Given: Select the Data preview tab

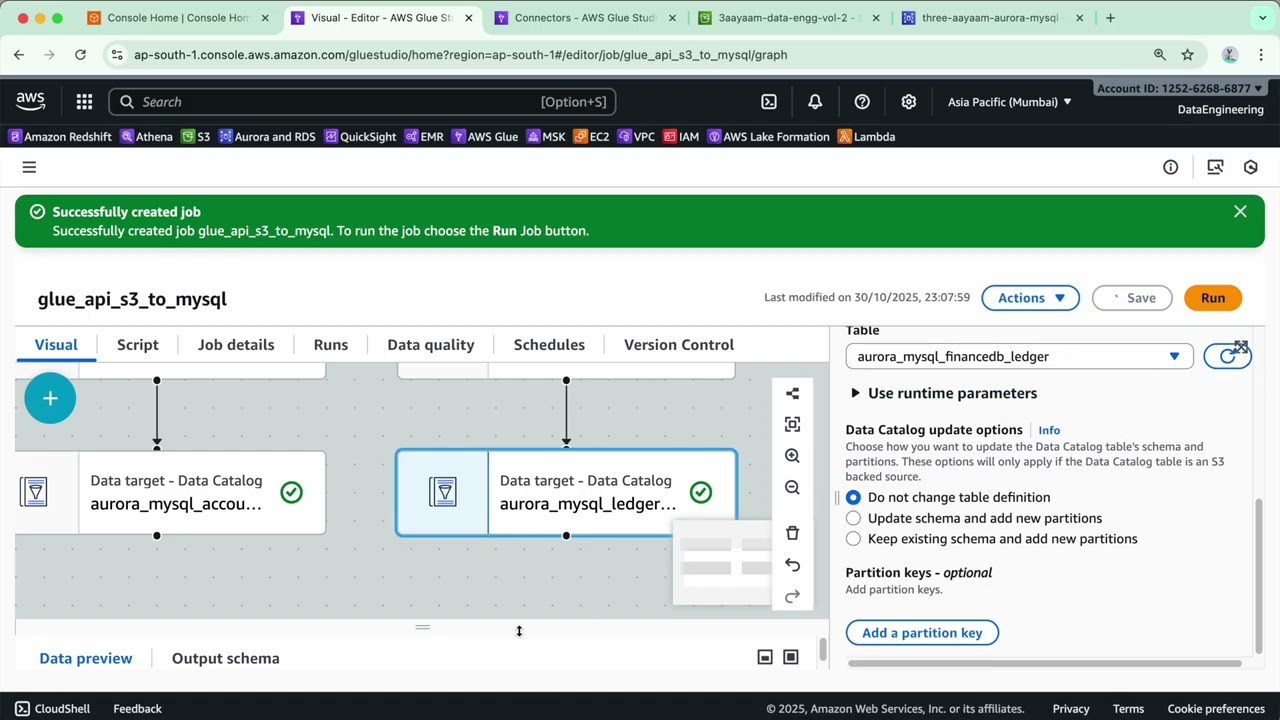Looking at the screenshot, I should tap(86, 658).
